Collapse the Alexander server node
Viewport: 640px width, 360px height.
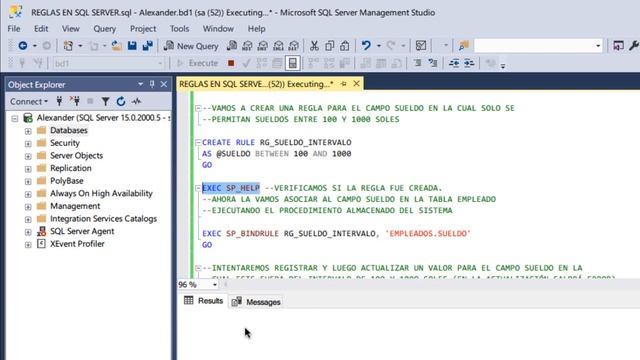tap(15, 119)
